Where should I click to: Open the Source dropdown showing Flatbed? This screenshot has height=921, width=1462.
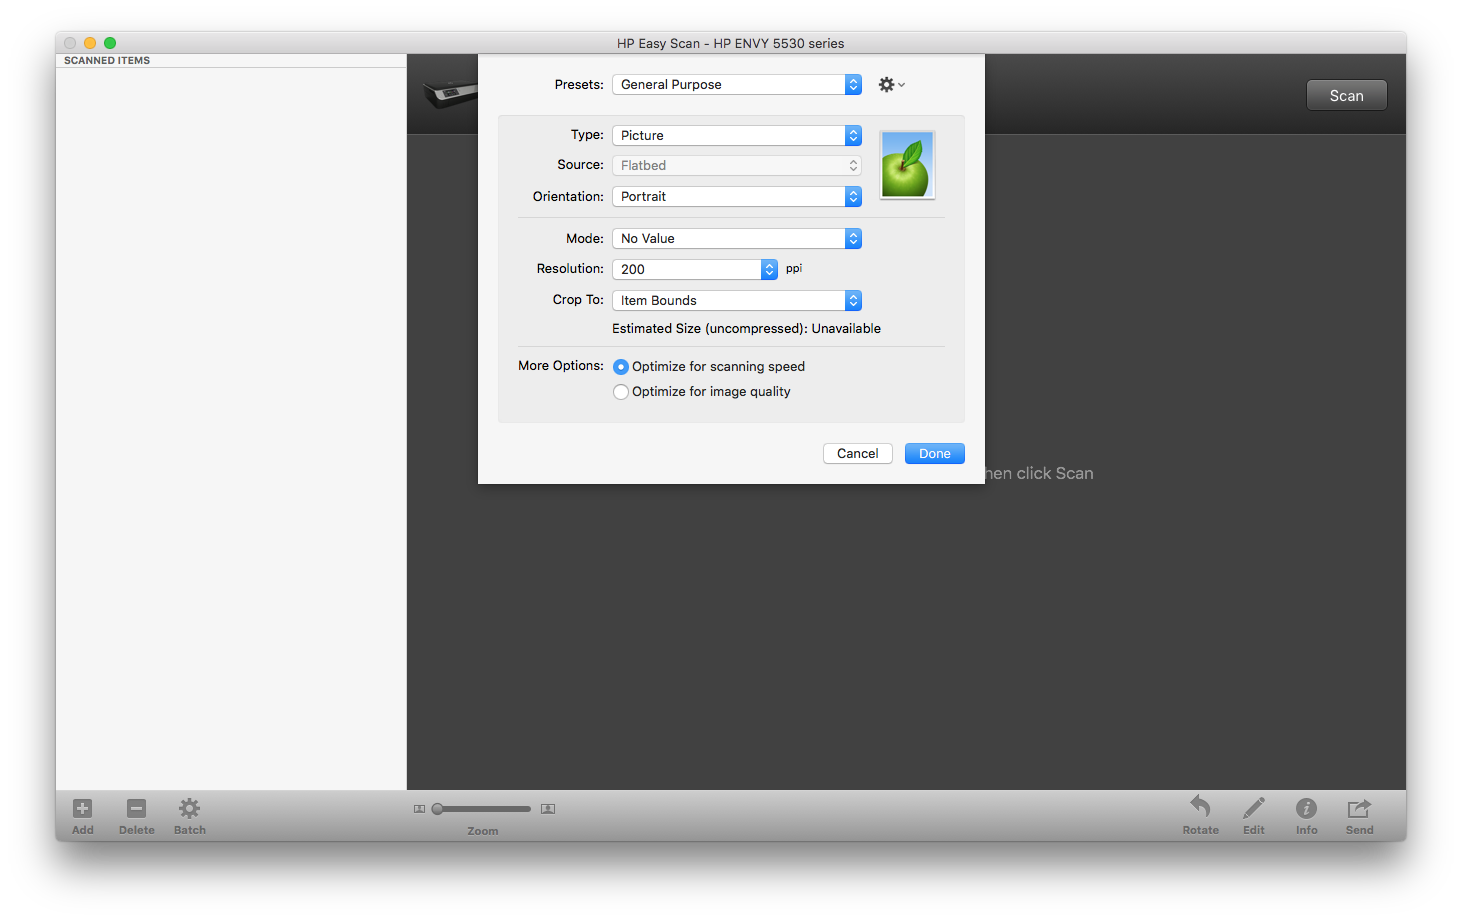(x=737, y=166)
